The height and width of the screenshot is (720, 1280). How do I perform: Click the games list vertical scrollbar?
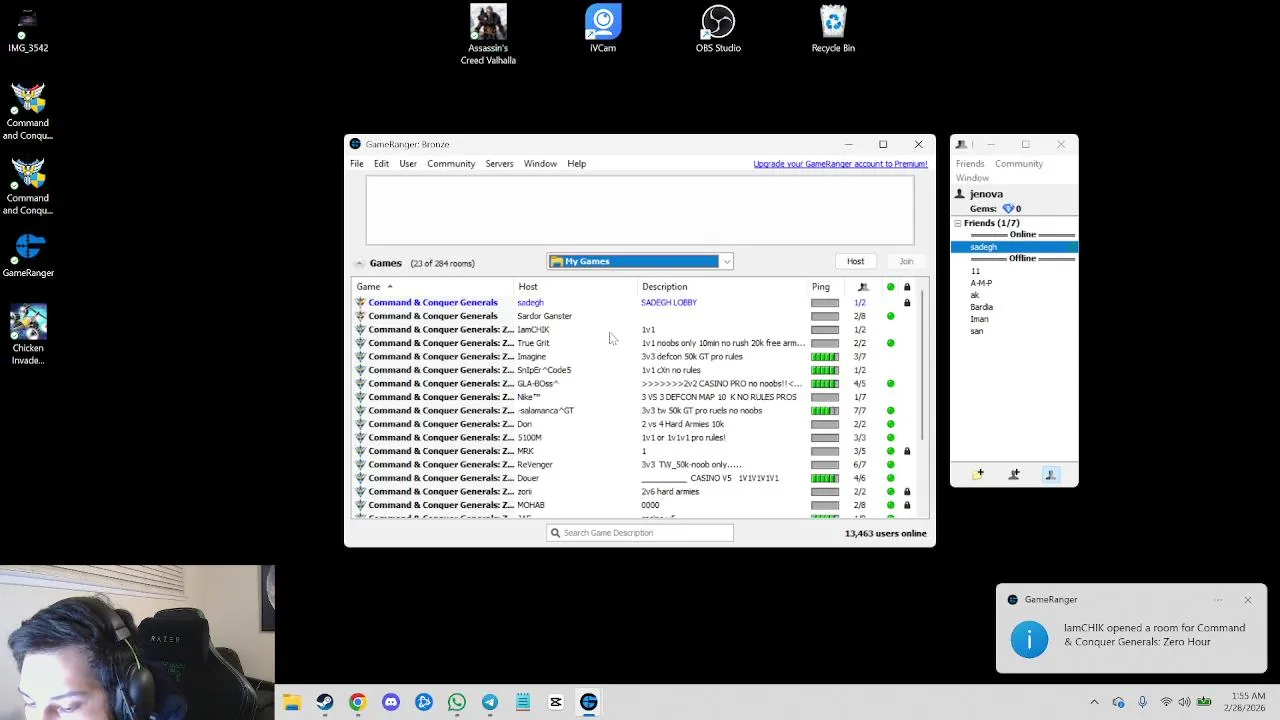pyautogui.click(x=924, y=365)
